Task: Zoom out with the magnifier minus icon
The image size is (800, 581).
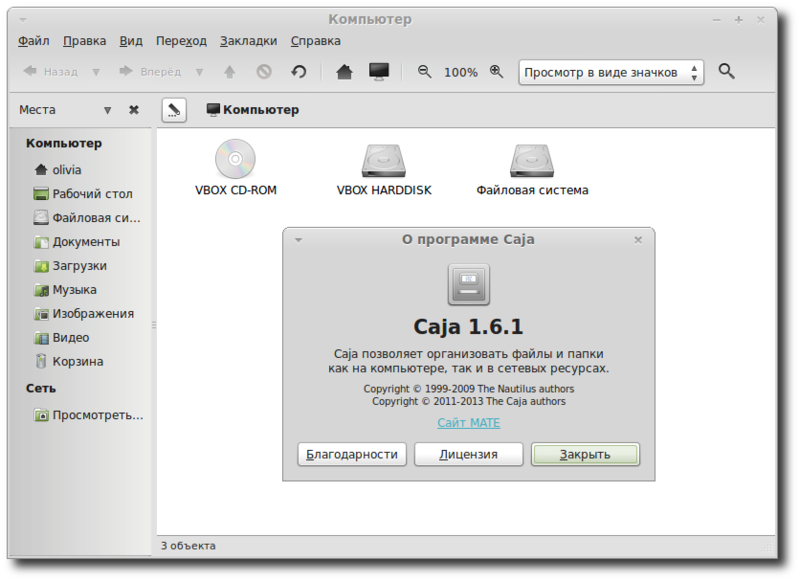Action: pos(423,71)
